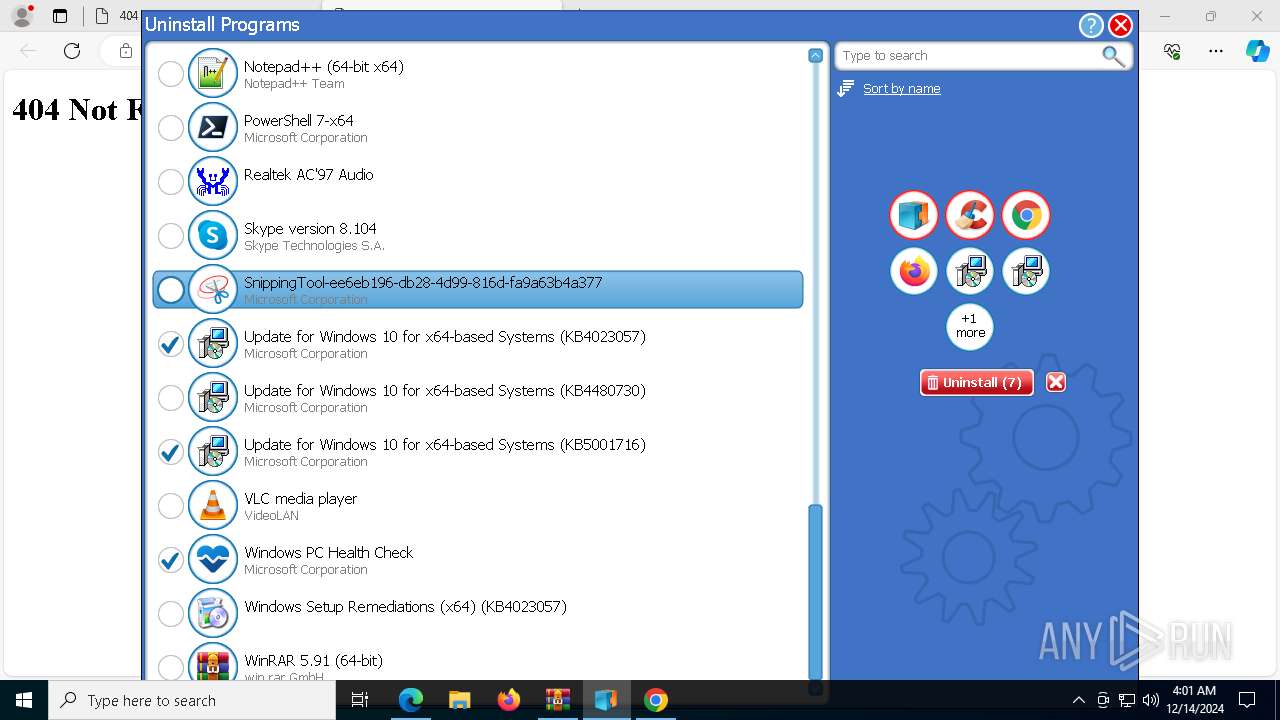Select the WinRAR 5.91 (64-bit) text
The height and width of the screenshot is (720, 1280).
point(314,660)
